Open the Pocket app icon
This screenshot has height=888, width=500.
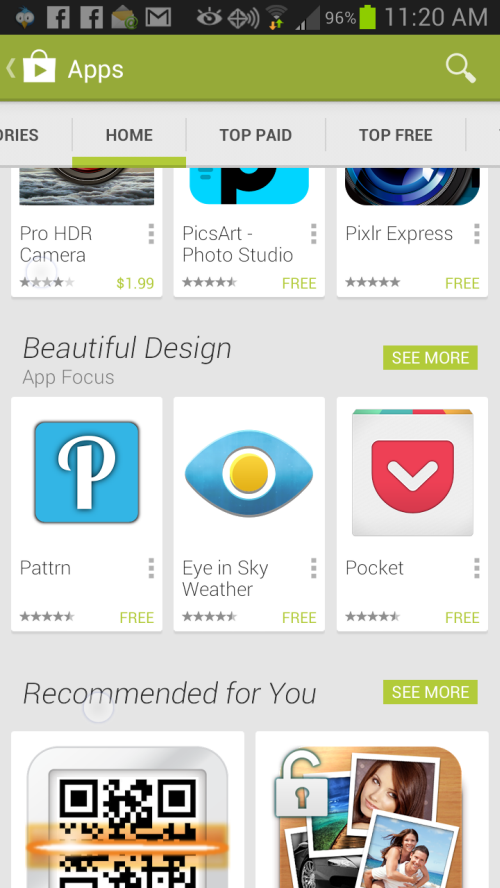pyautogui.click(x=412, y=472)
